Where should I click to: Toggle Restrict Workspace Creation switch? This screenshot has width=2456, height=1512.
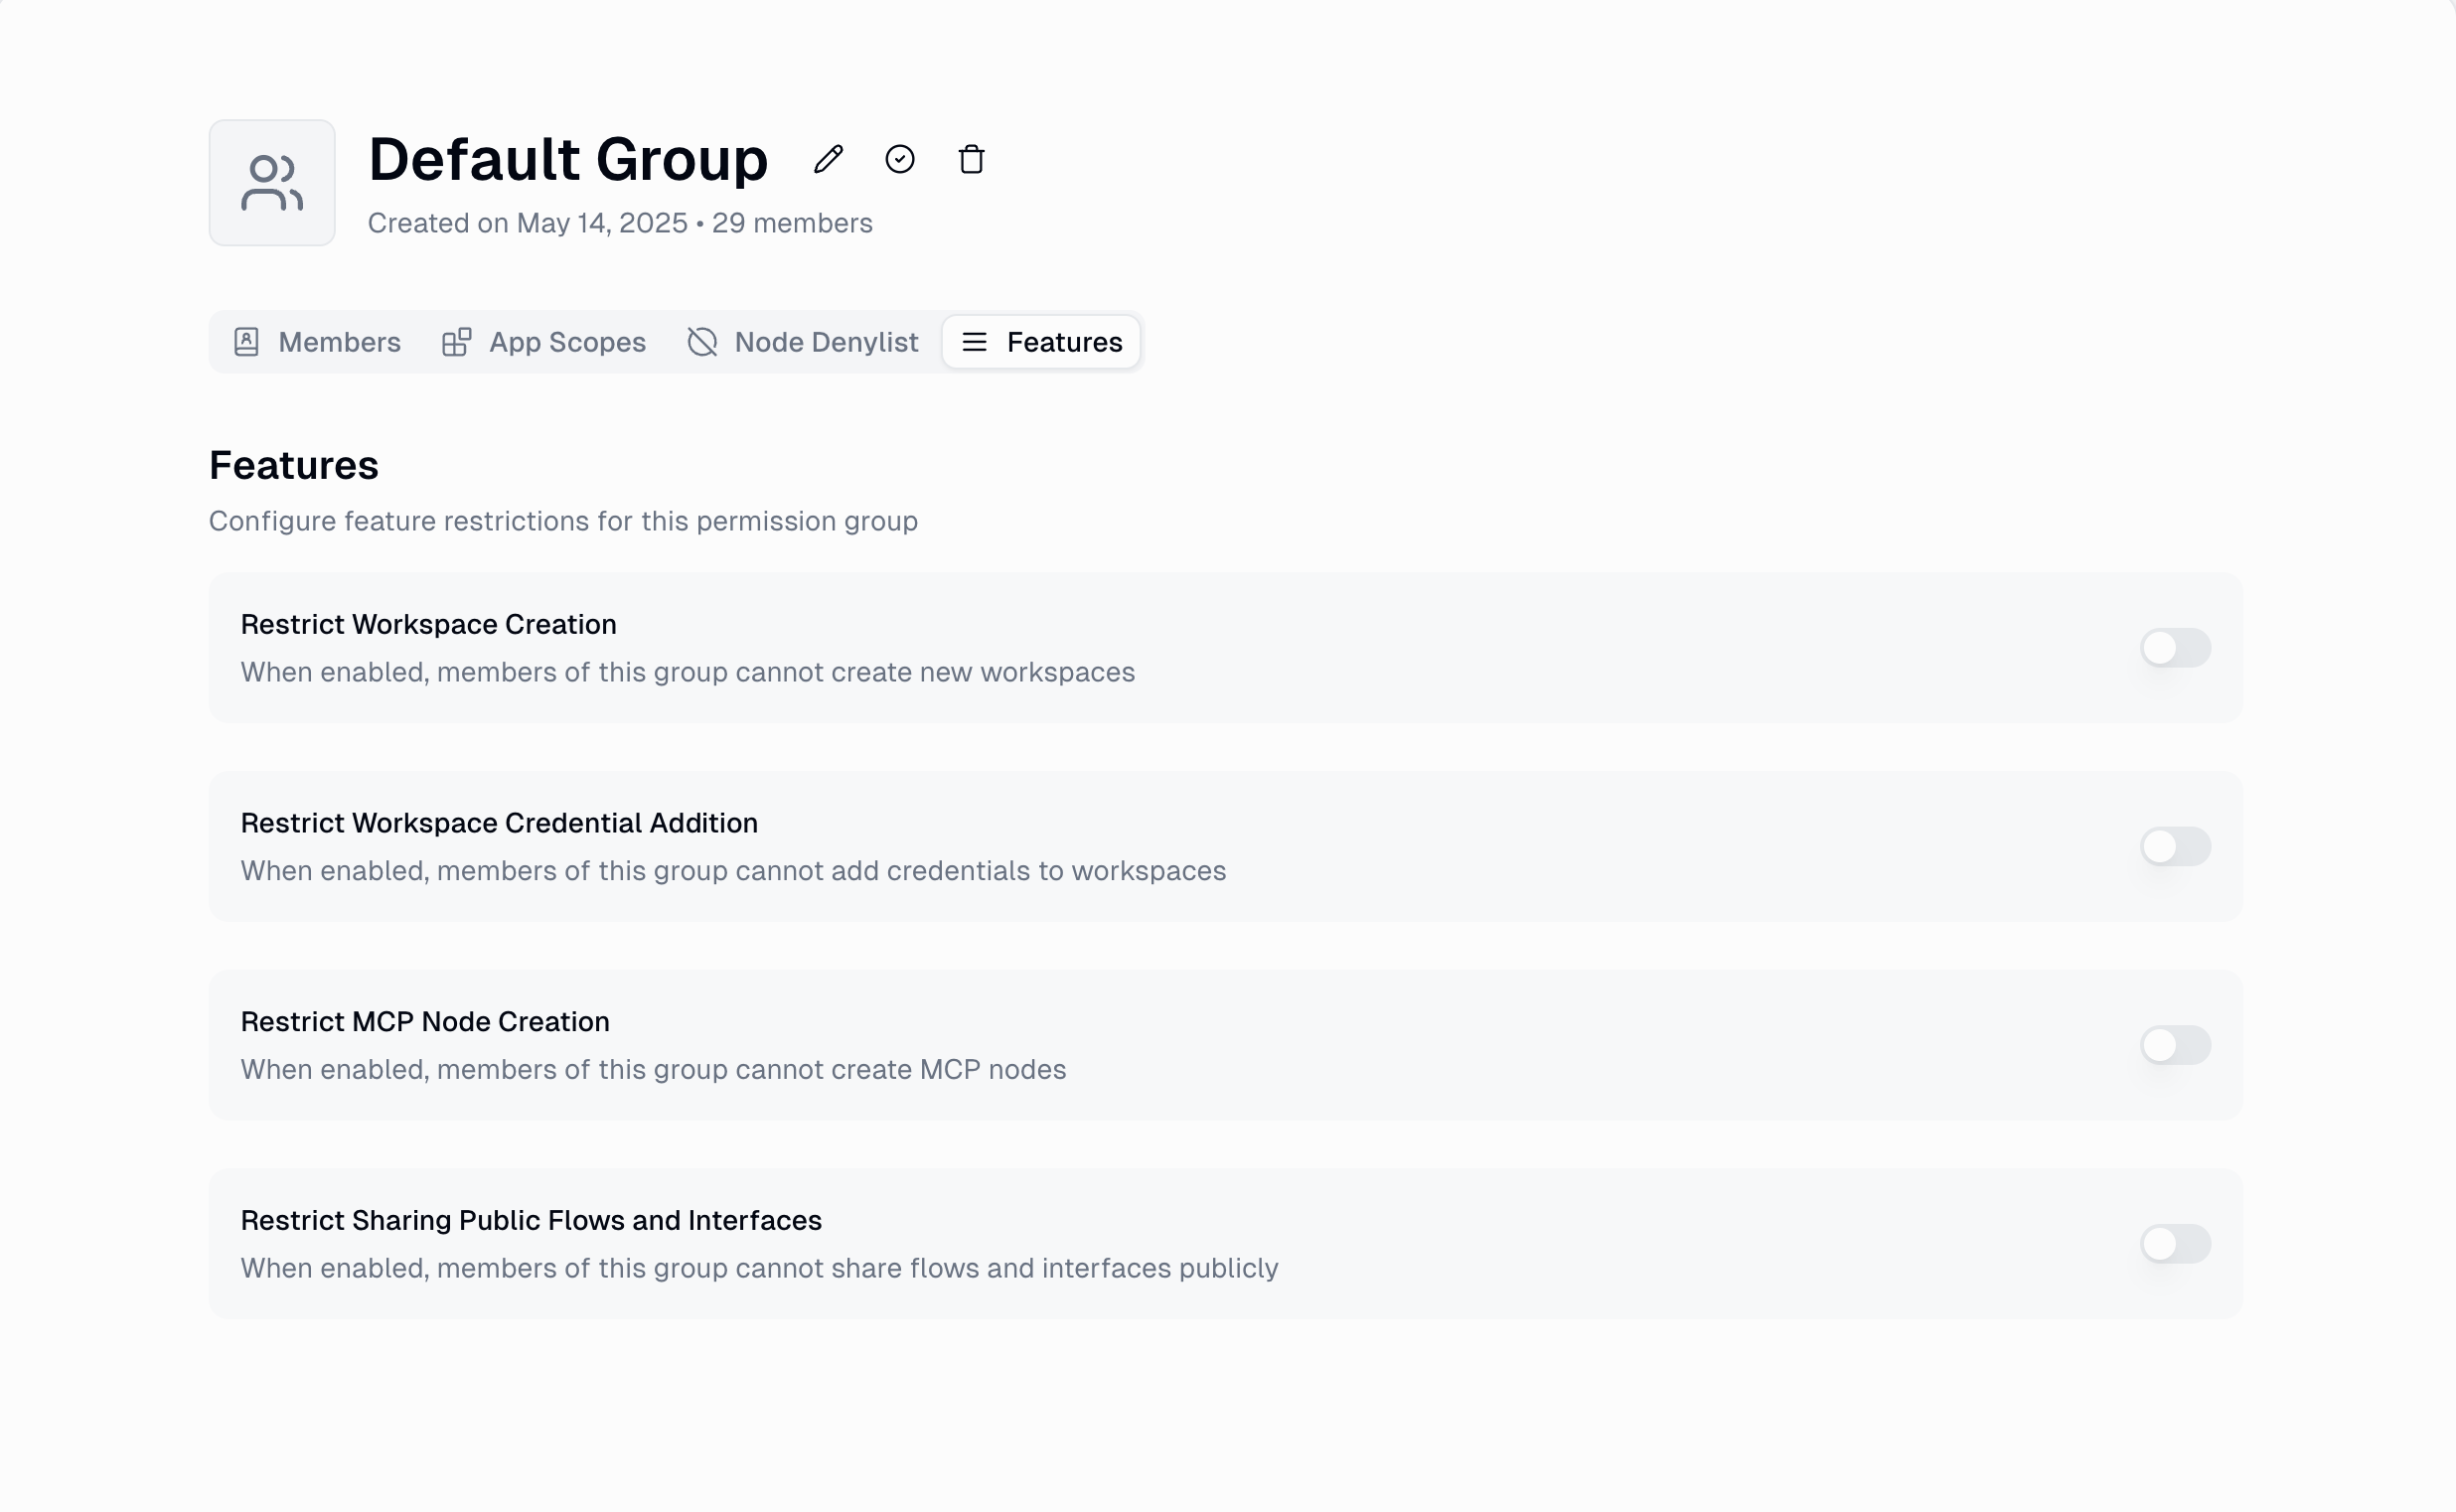2175,648
